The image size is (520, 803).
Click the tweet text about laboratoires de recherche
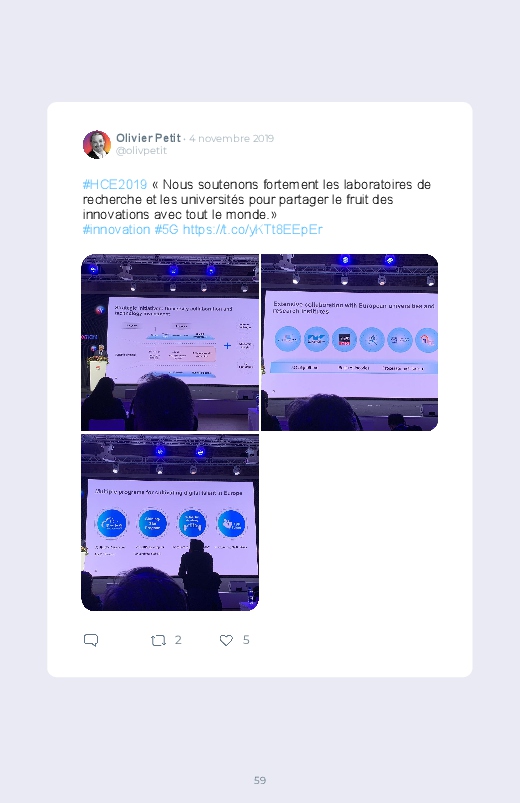click(x=257, y=199)
